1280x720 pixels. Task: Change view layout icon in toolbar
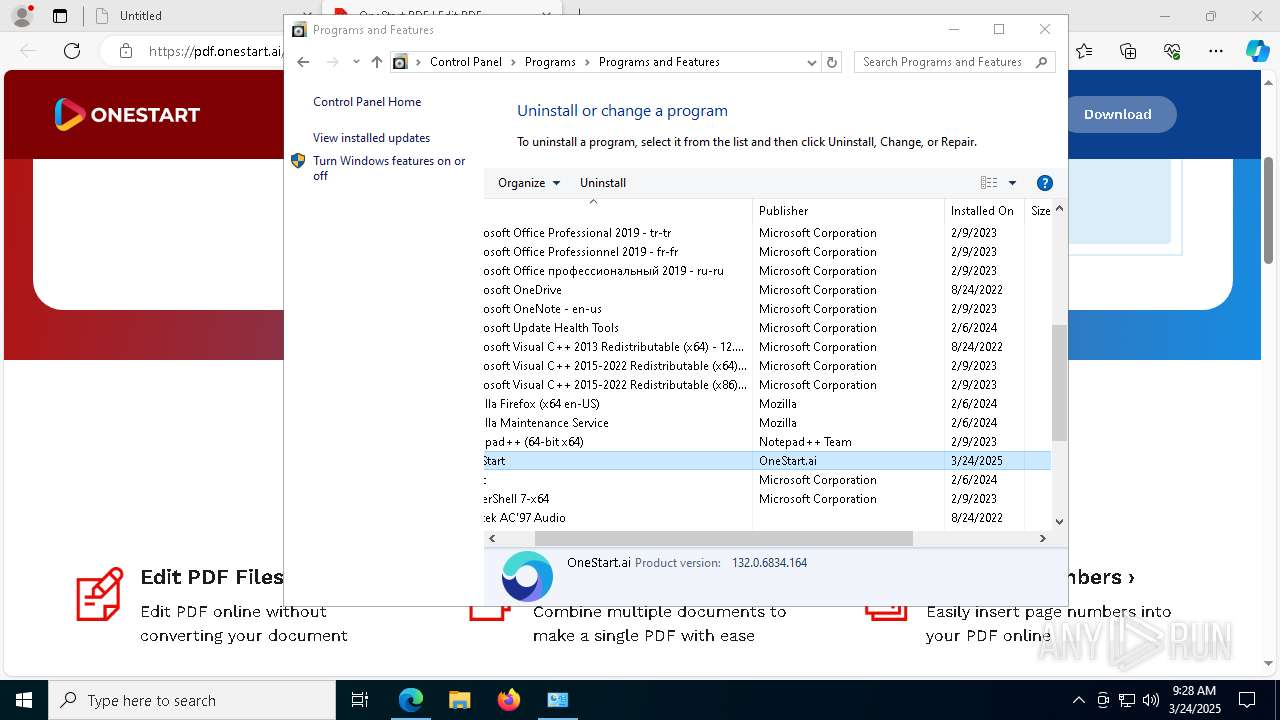point(989,183)
